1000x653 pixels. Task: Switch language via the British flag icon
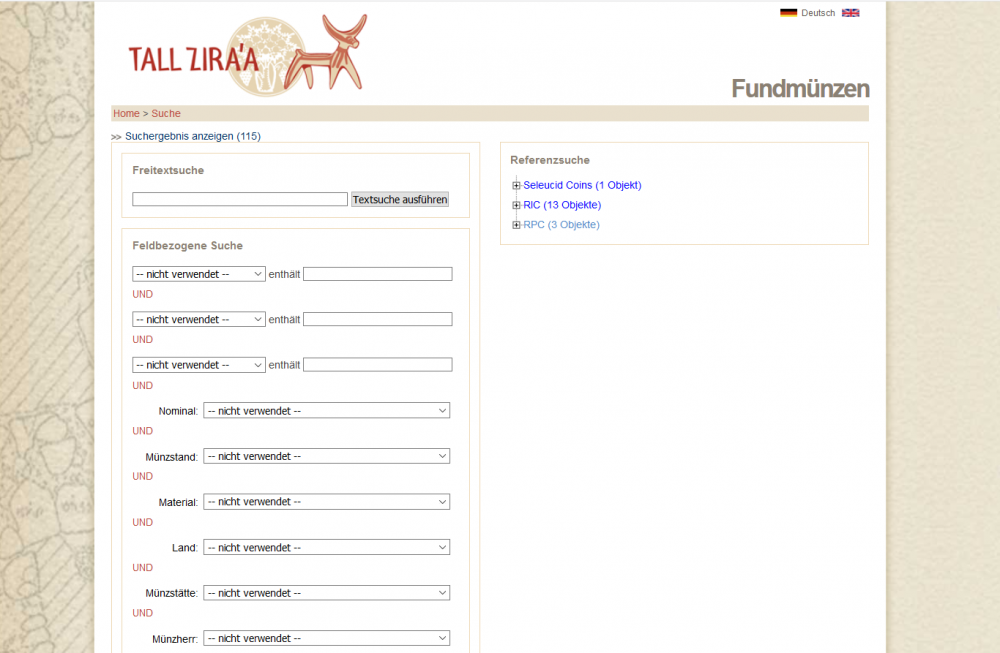point(850,13)
